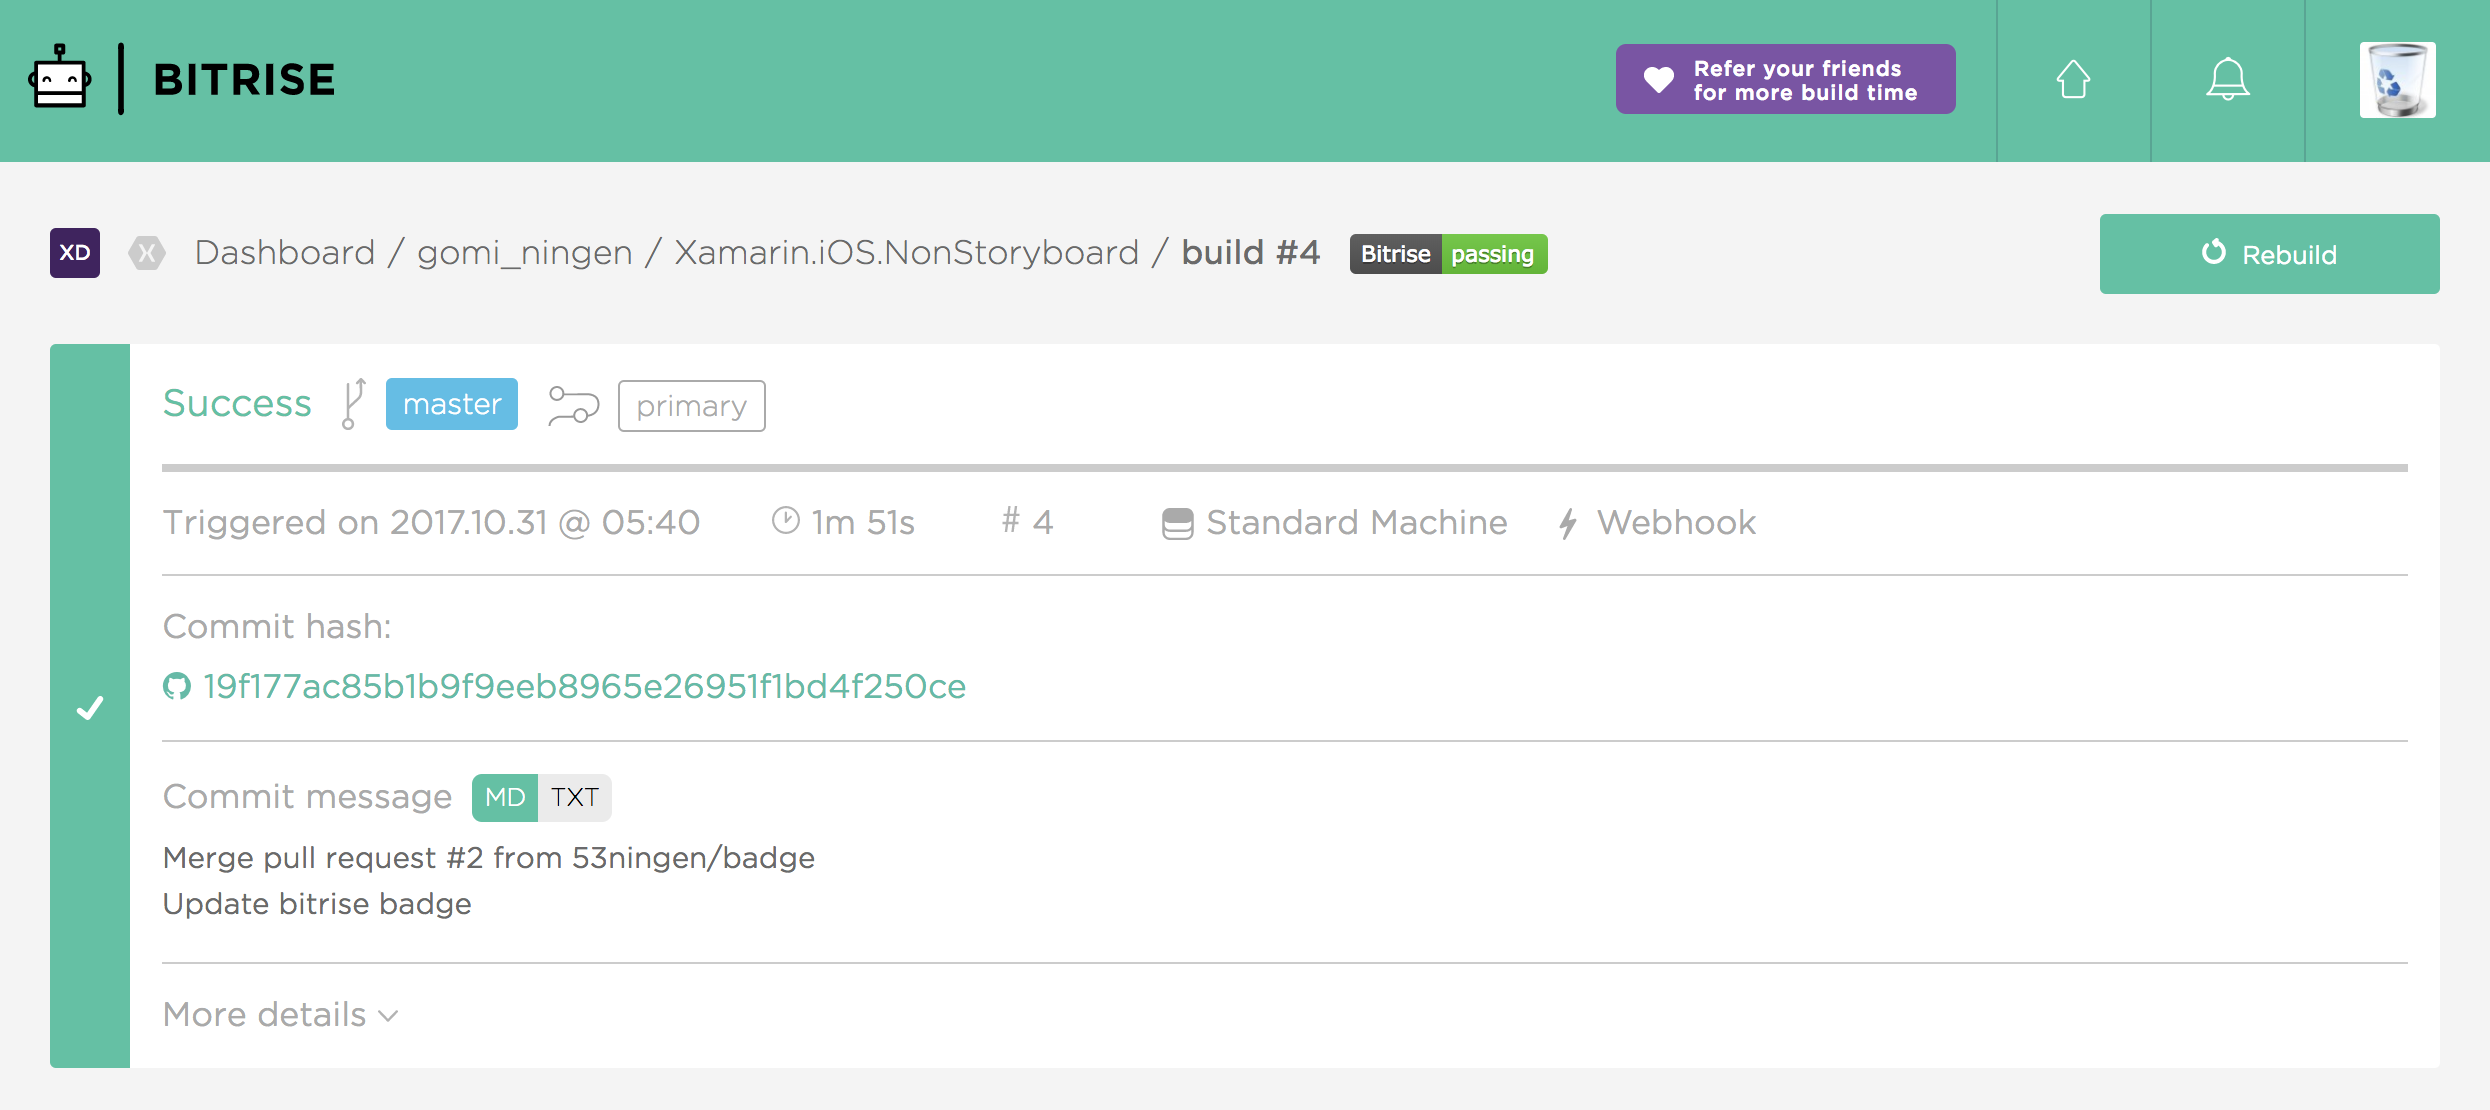Image resolution: width=2490 pixels, height=1110 pixels.
Task: Open Refer your friends banner
Action: pyautogui.click(x=1785, y=79)
